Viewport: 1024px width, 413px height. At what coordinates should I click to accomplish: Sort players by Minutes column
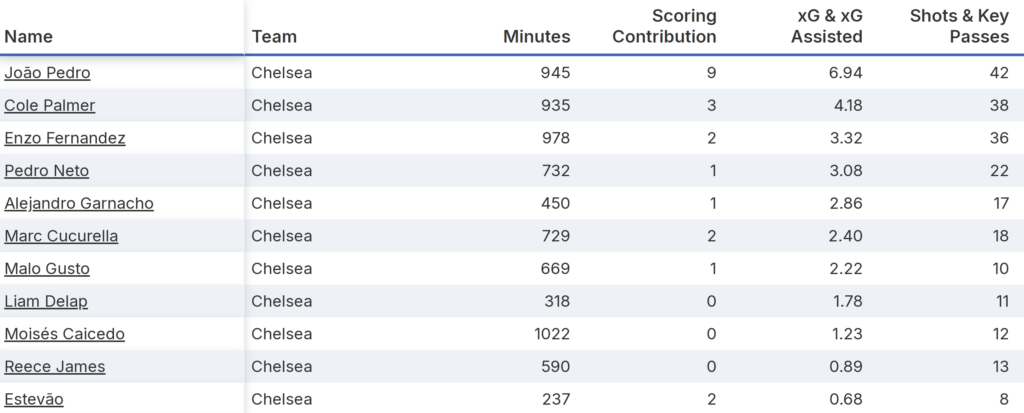537,37
